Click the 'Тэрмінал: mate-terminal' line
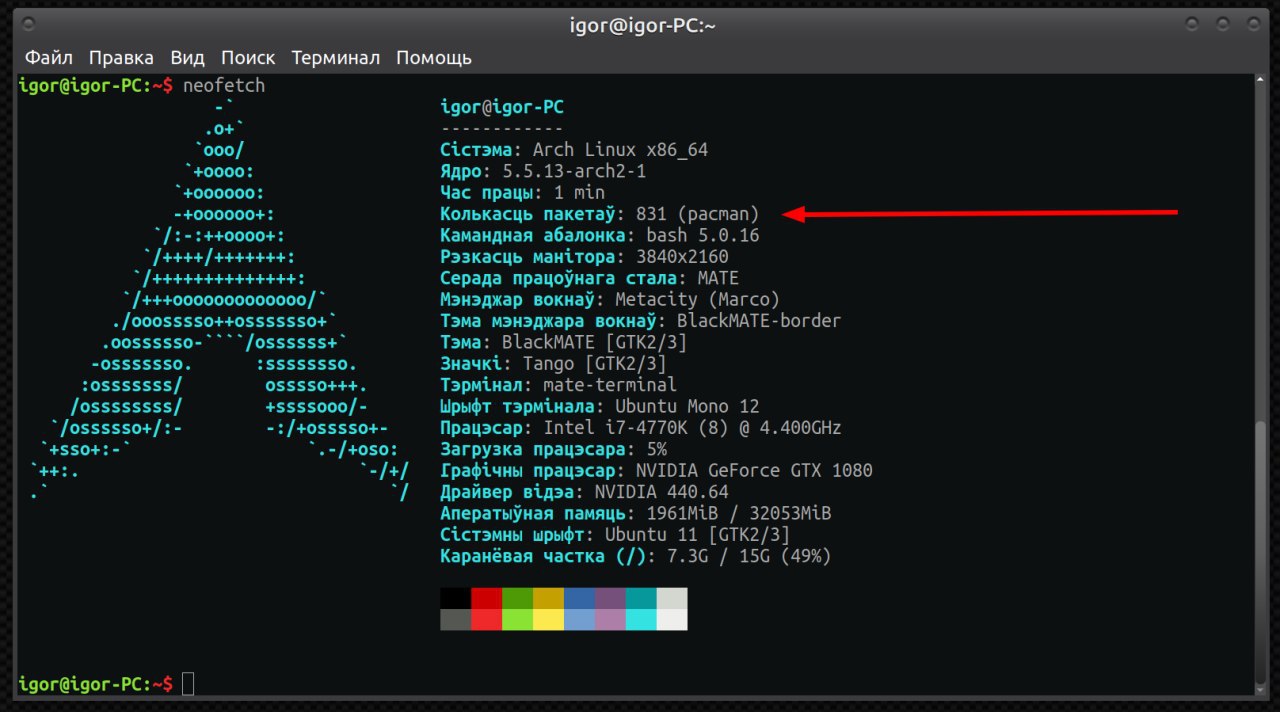1280x712 pixels. 558,385
